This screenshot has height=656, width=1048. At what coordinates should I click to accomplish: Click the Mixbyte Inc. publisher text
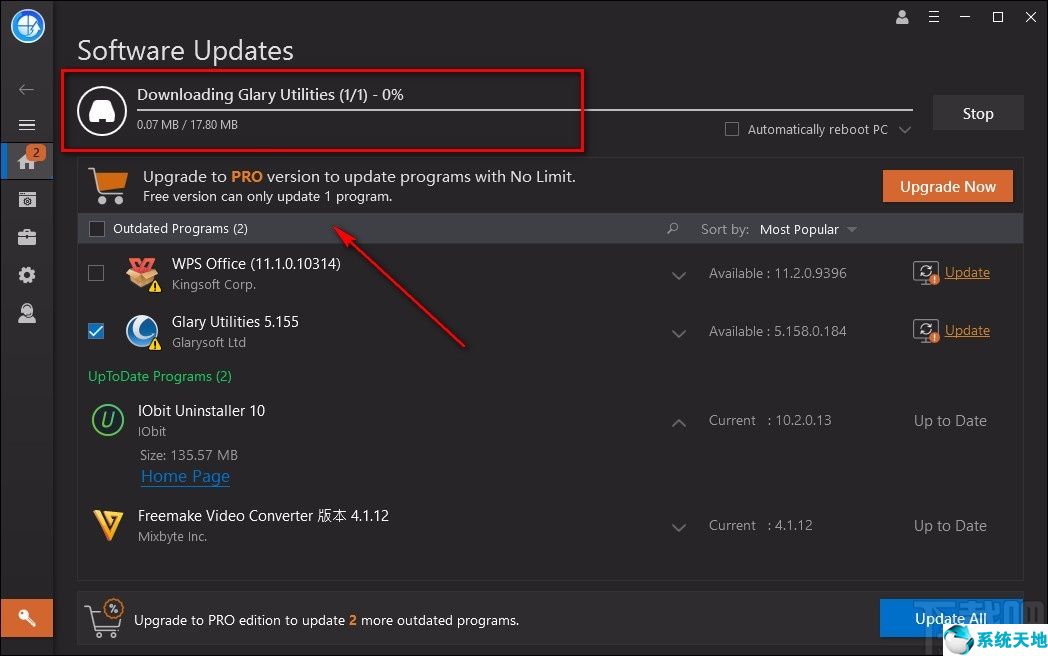point(172,536)
